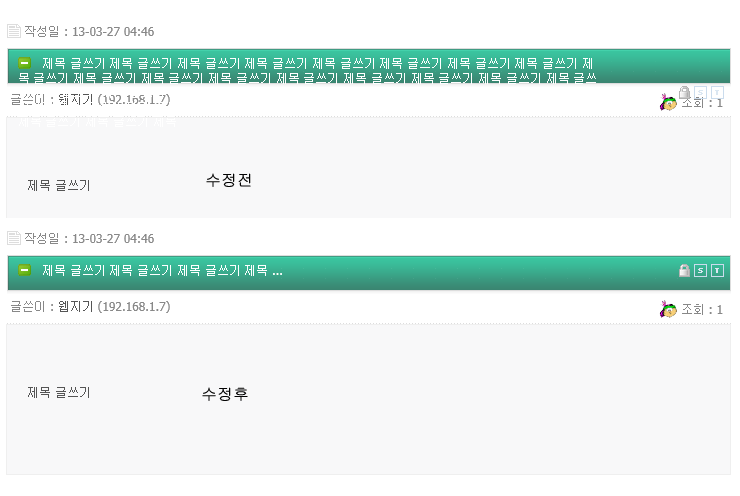Image resolution: width=740 pixels, height=496 pixels.
Task: Collapse the upper post with the minus icon
Action: 25,63
